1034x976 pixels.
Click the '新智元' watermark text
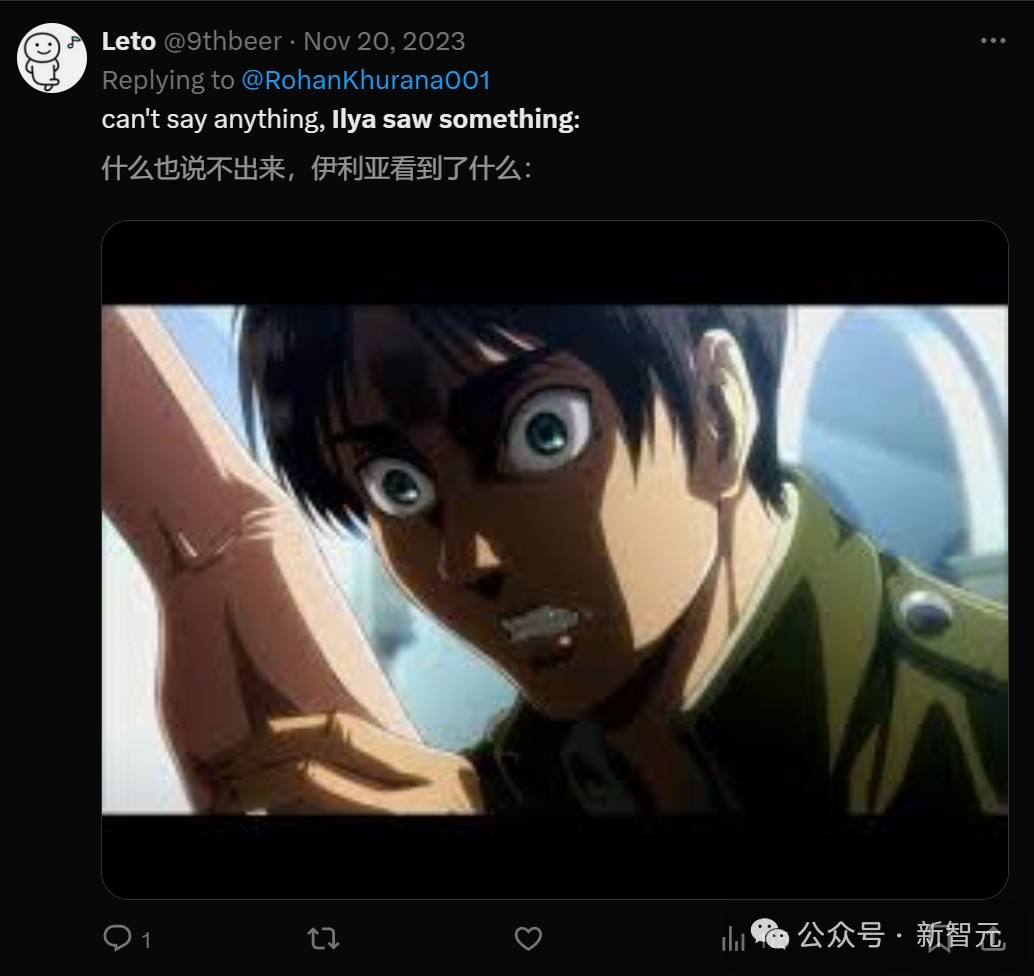point(958,934)
